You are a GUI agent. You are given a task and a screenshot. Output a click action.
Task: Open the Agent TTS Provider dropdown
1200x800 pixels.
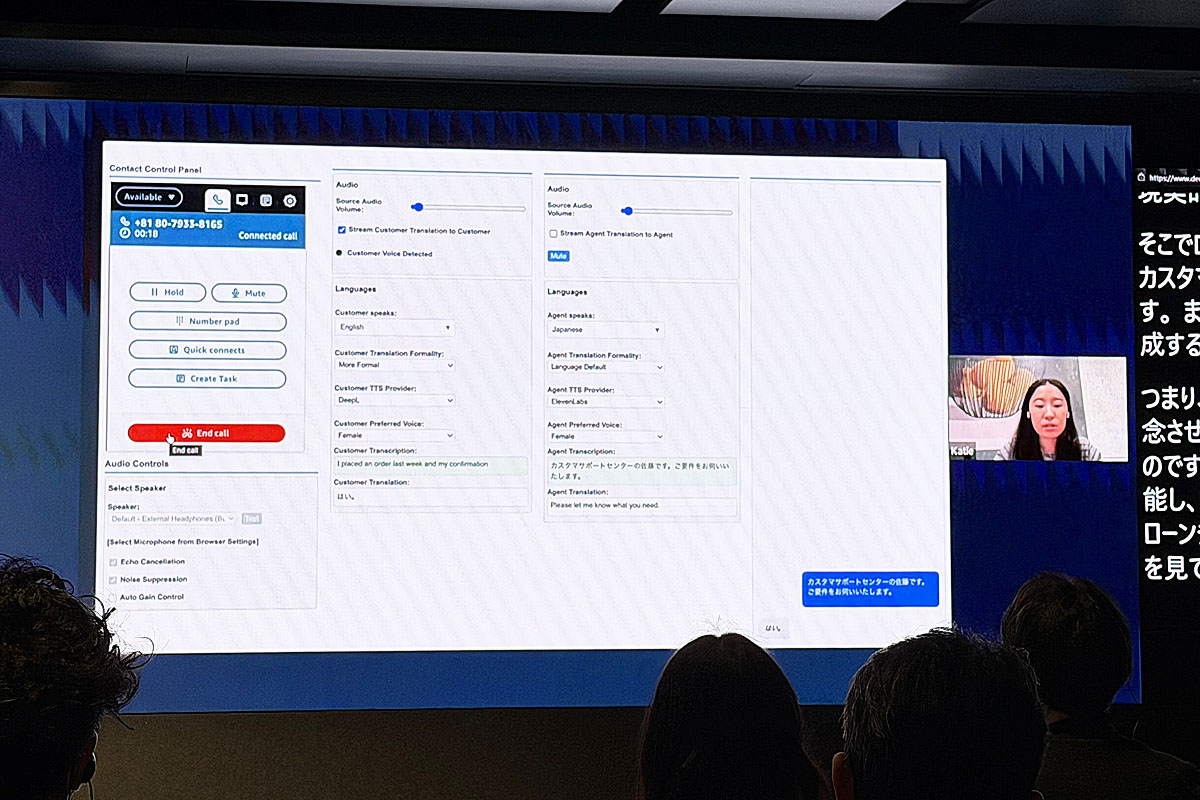[x=606, y=402]
